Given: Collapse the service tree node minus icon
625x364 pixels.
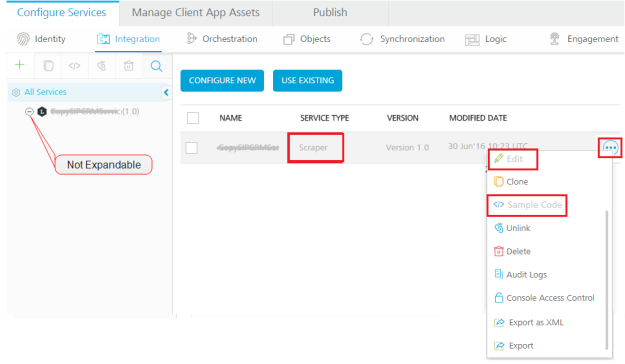Looking at the screenshot, I should click(x=29, y=111).
